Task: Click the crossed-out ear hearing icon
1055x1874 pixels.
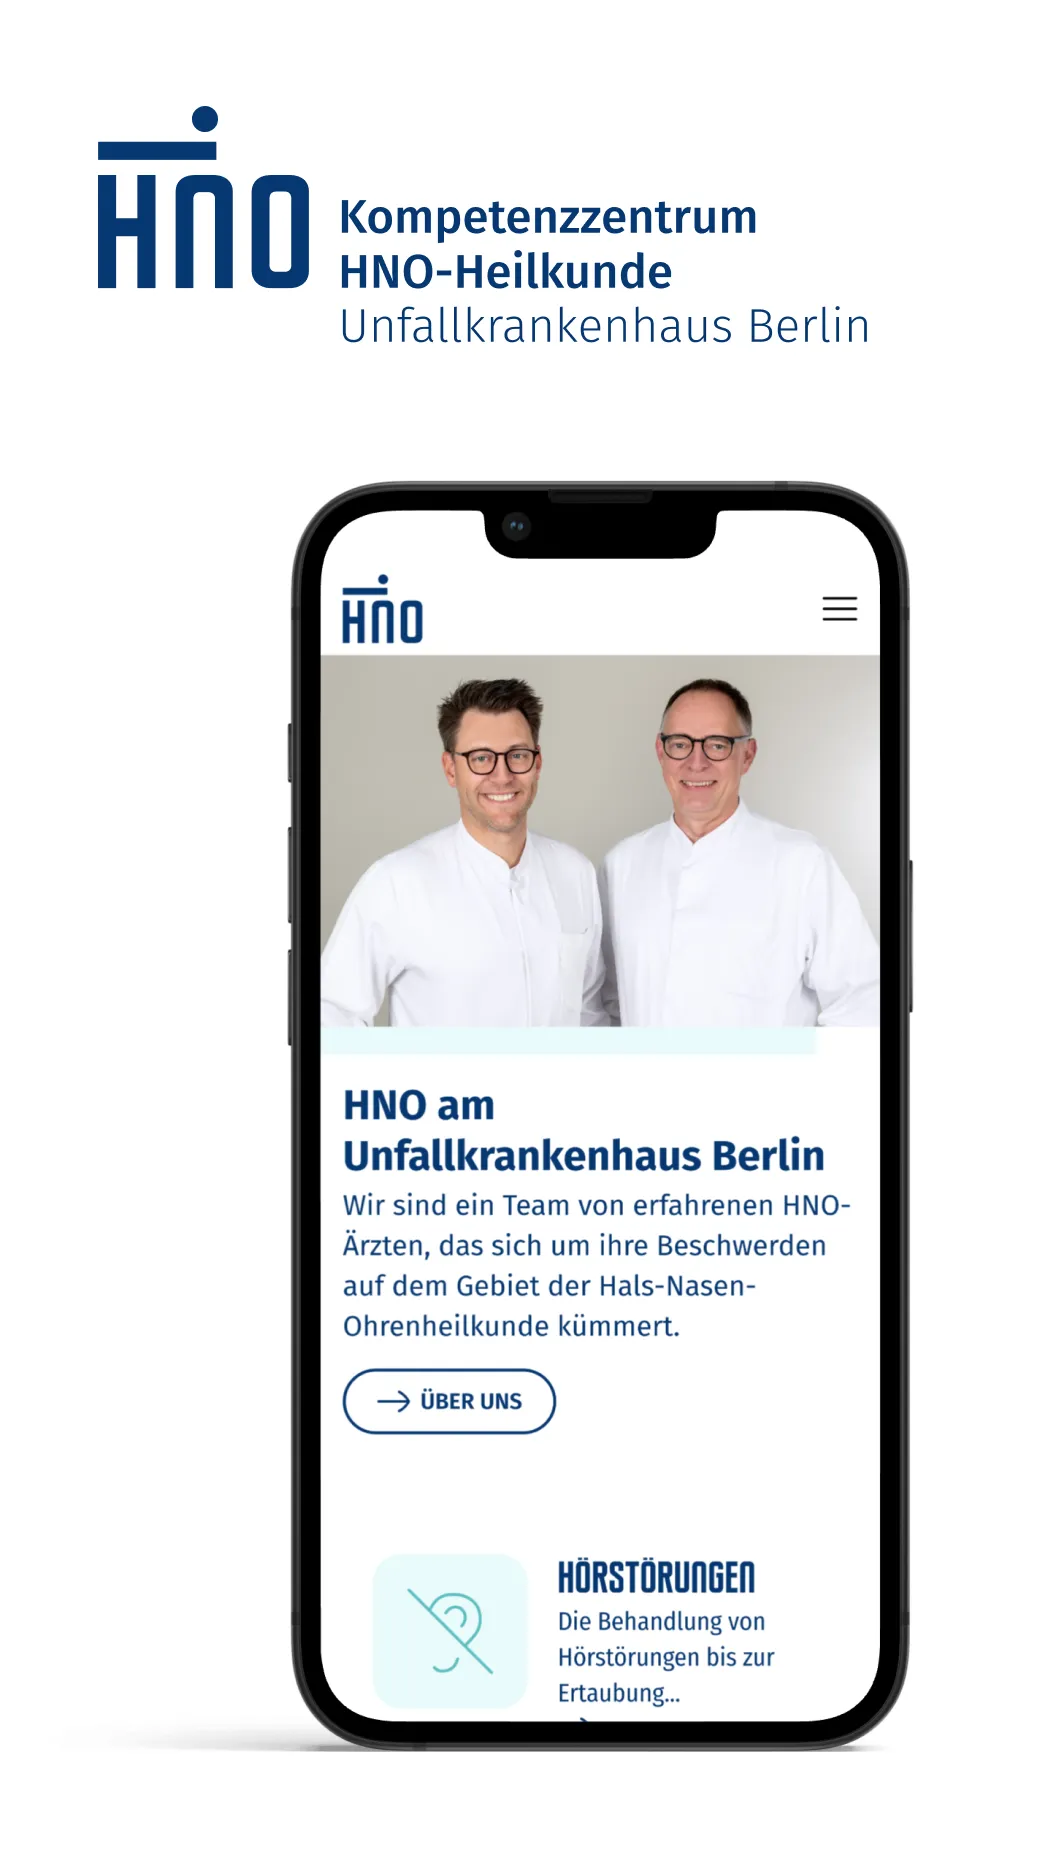Action: [x=450, y=1630]
